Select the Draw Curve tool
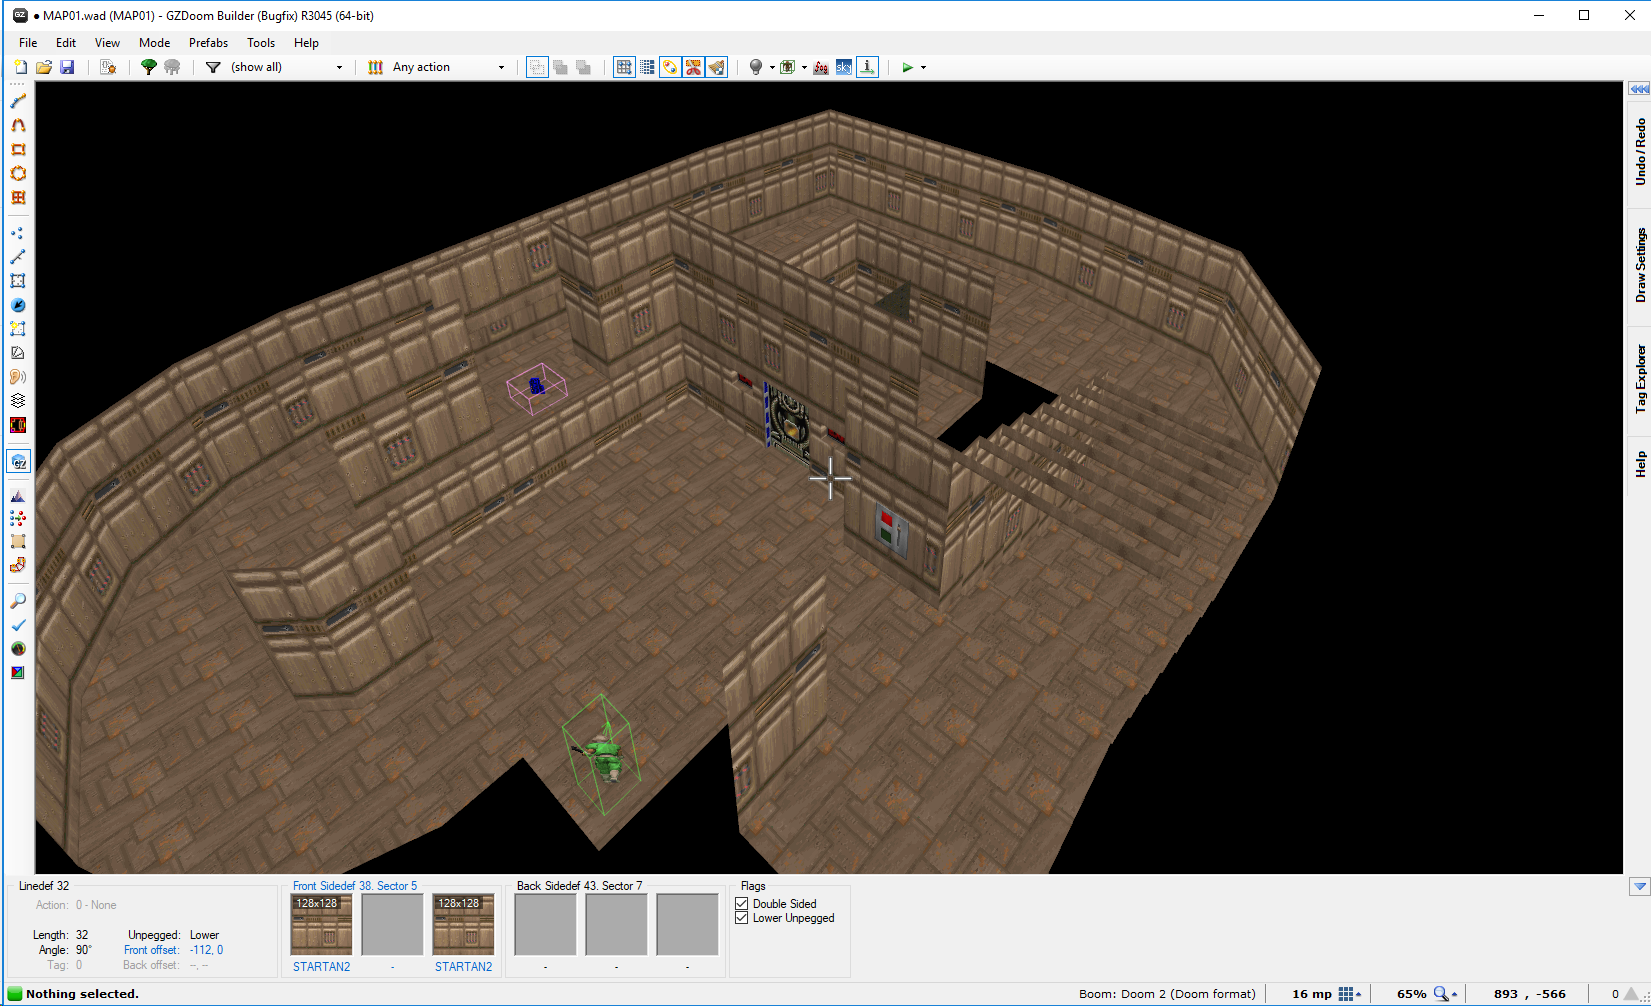Viewport: 1651px width, 1006px height. pyautogui.click(x=18, y=125)
